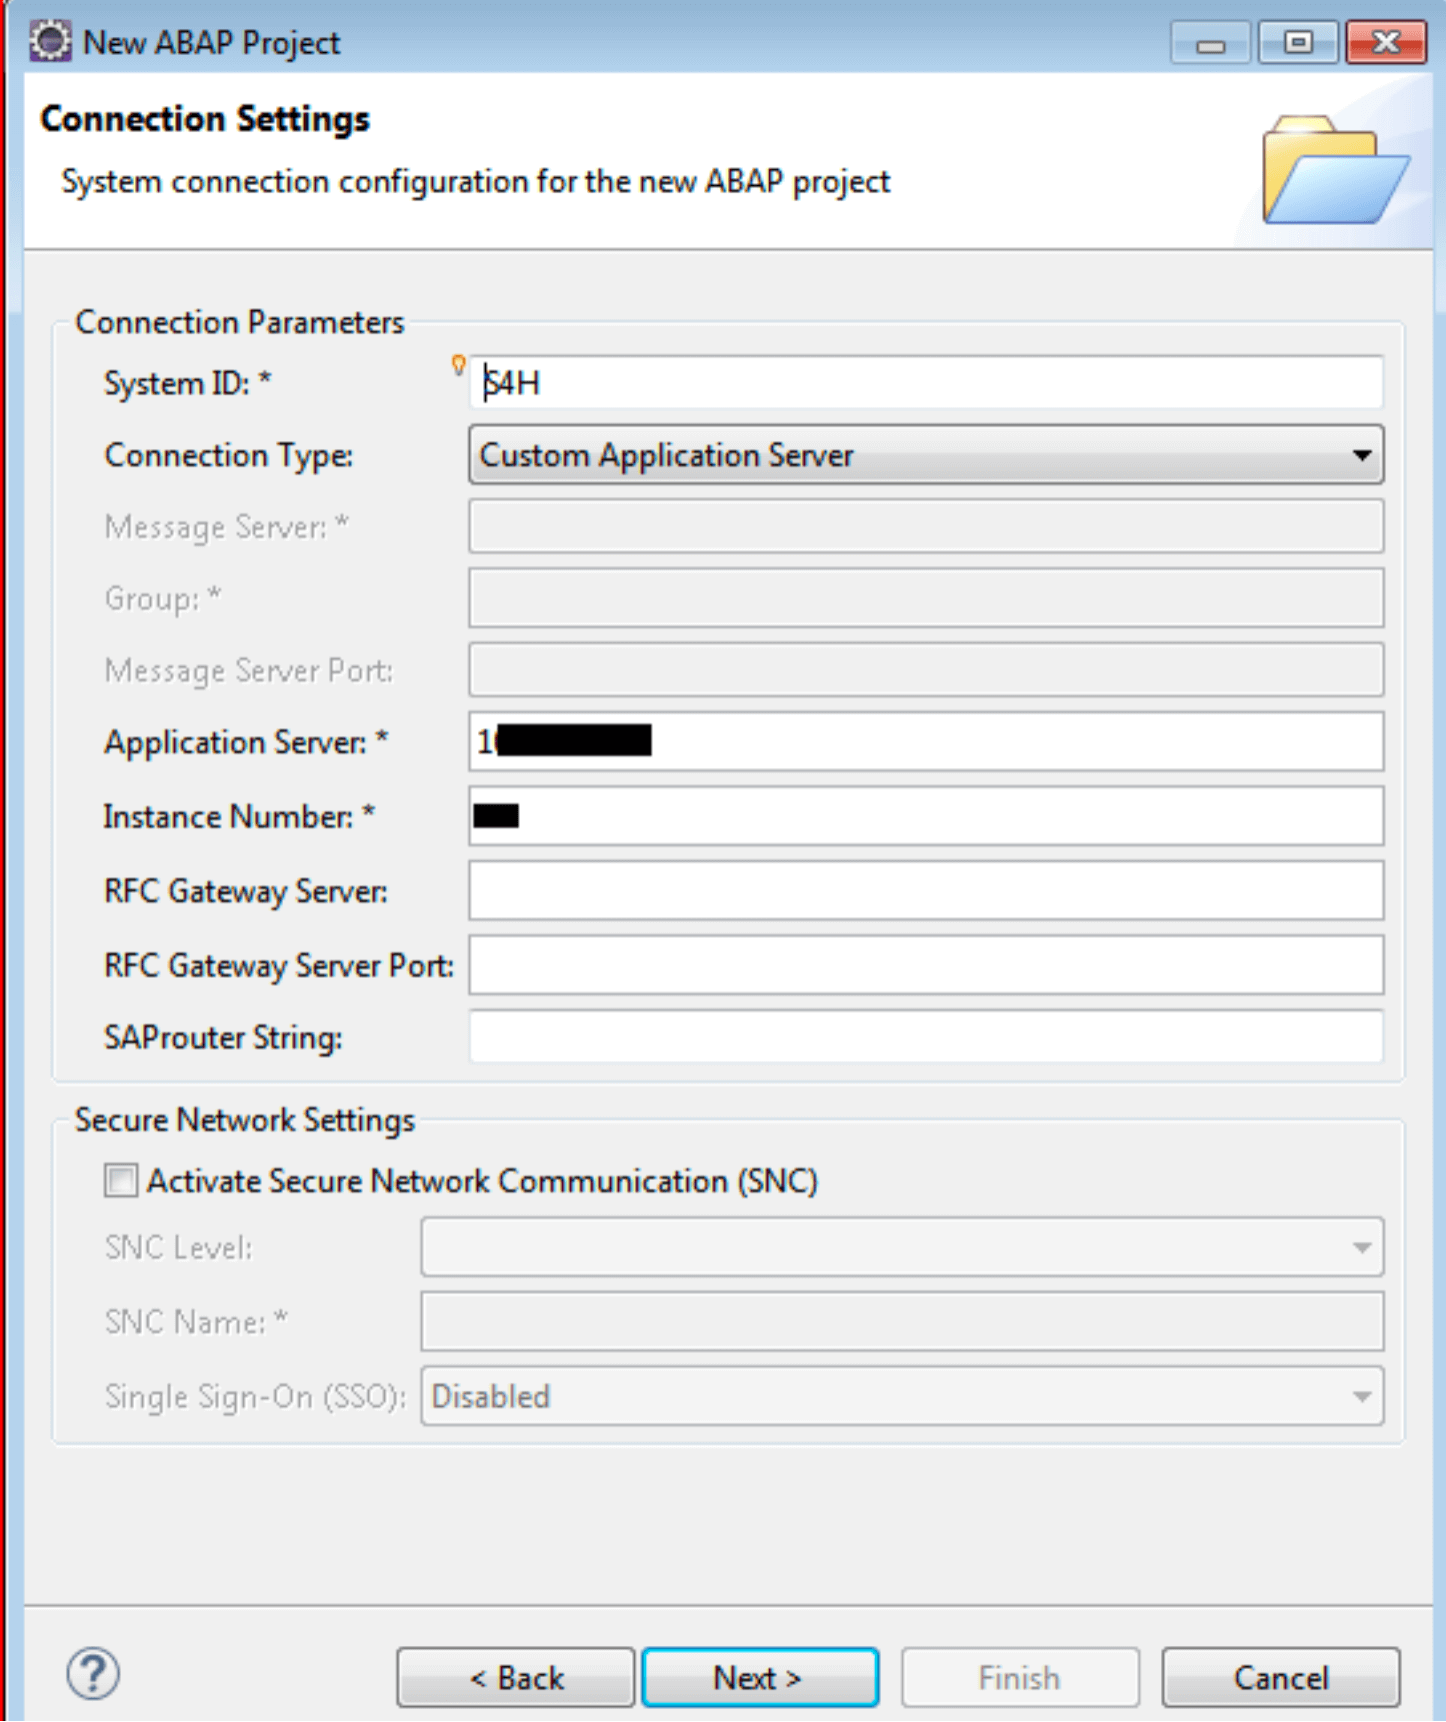Viewport: 1446px width, 1722px height.
Task: Click the Instance Number label
Action: pyautogui.click(x=239, y=816)
